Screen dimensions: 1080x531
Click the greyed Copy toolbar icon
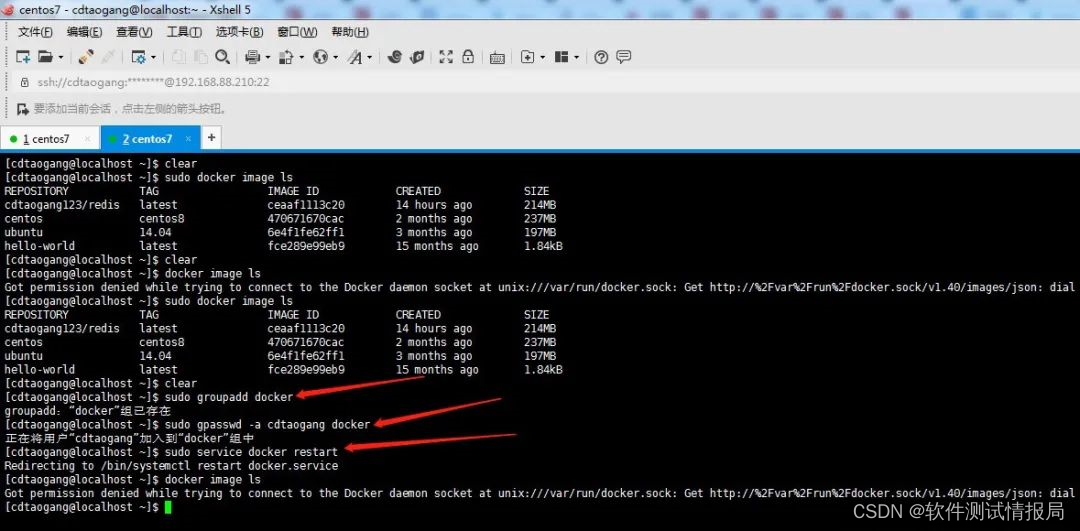pos(178,57)
